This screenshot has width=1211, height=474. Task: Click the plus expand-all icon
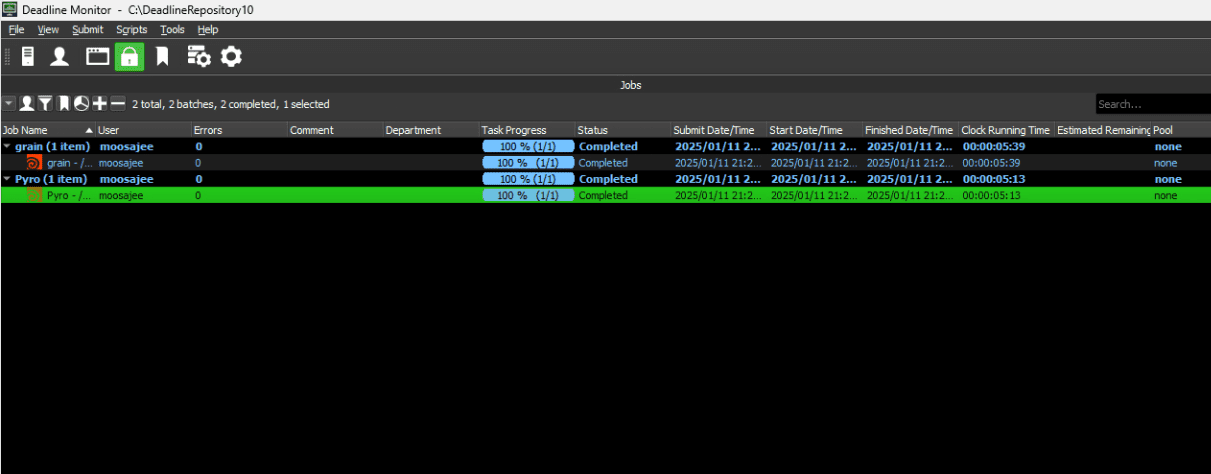point(99,104)
